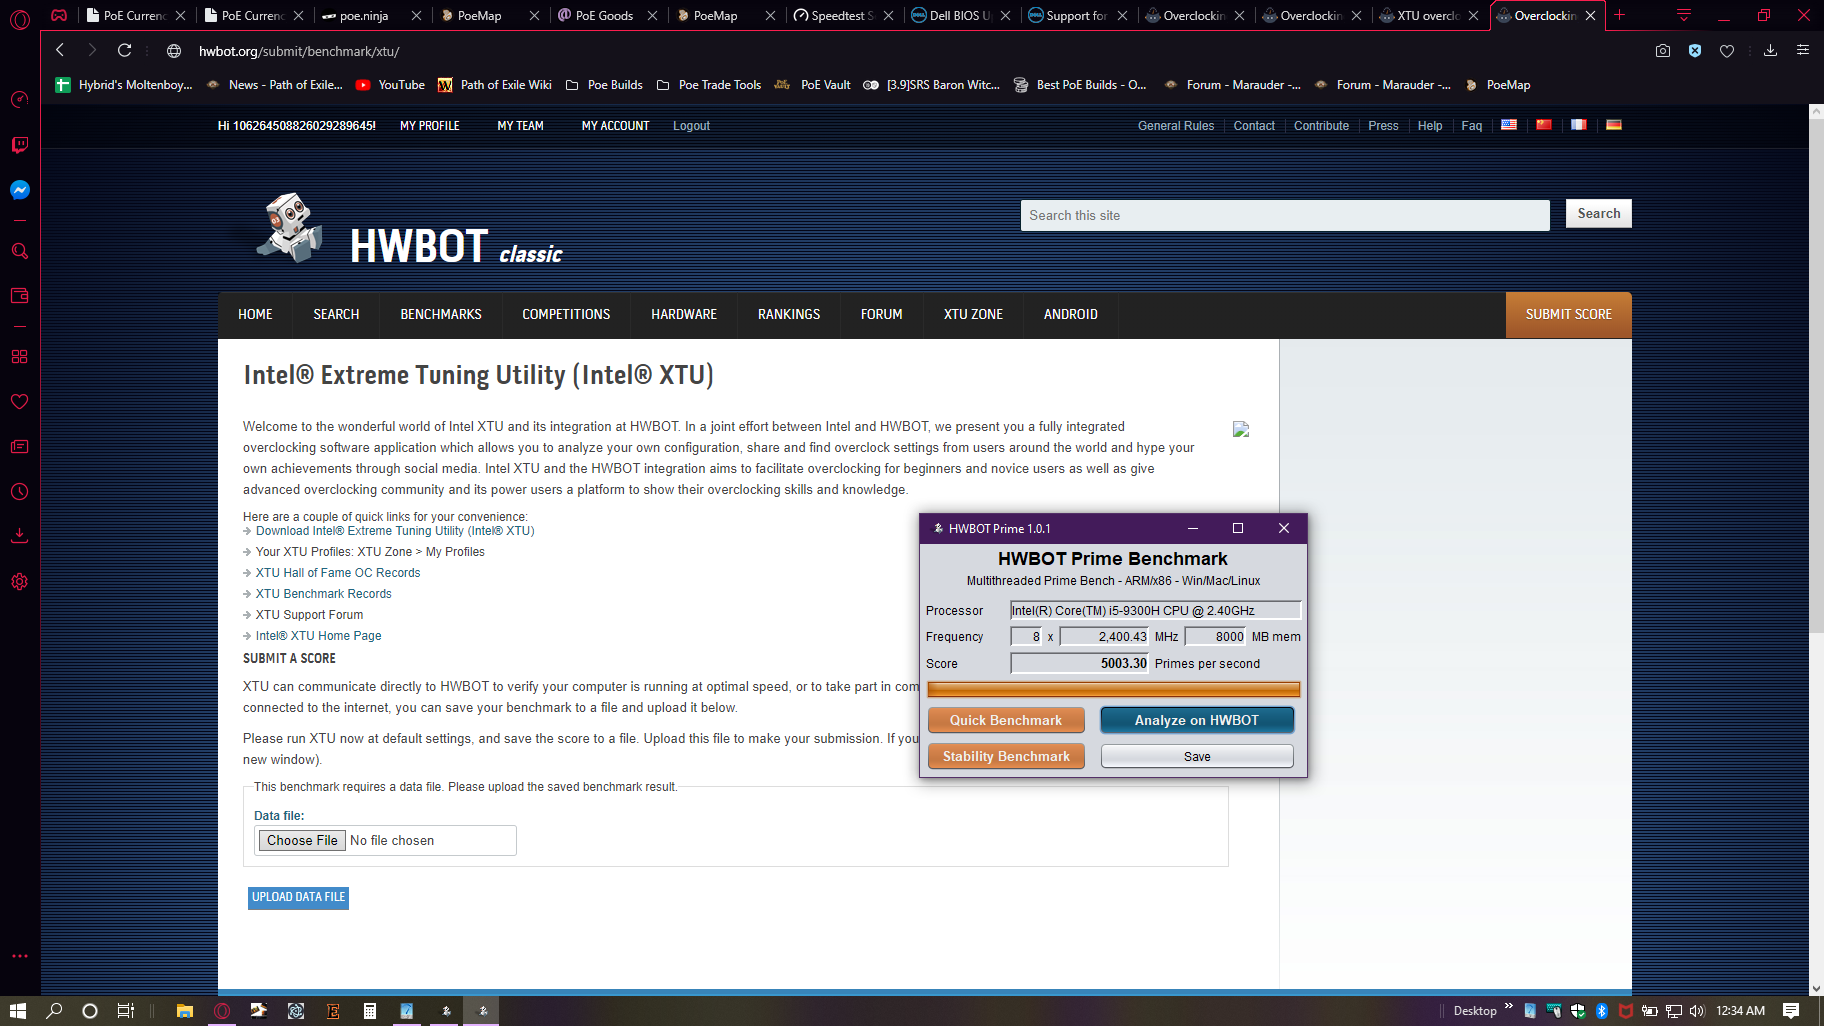Open Easy Setup icon in toolbar

coord(1802,50)
